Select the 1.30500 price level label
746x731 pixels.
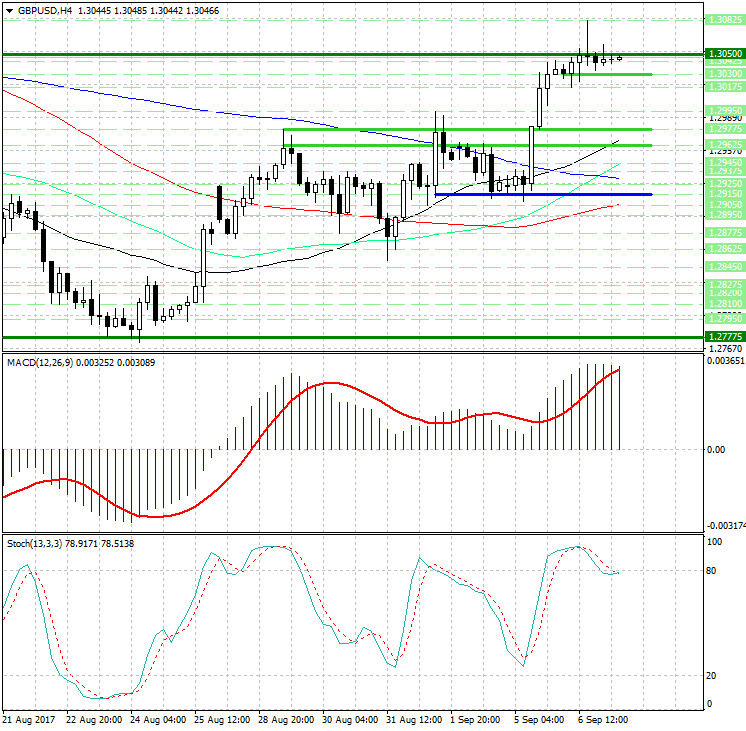723,54
